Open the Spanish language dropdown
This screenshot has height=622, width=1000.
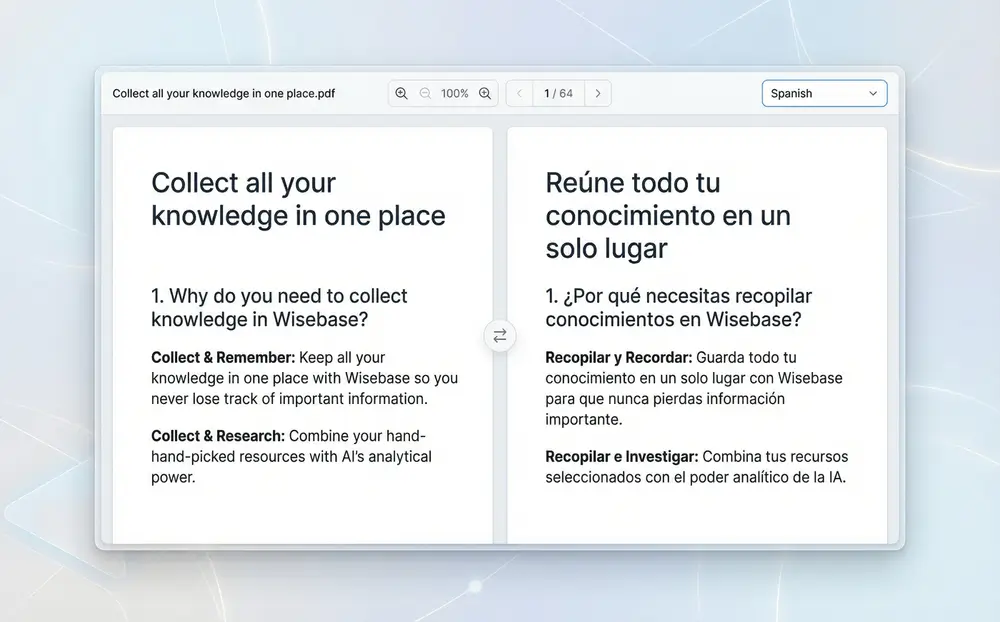[x=824, y=93]
